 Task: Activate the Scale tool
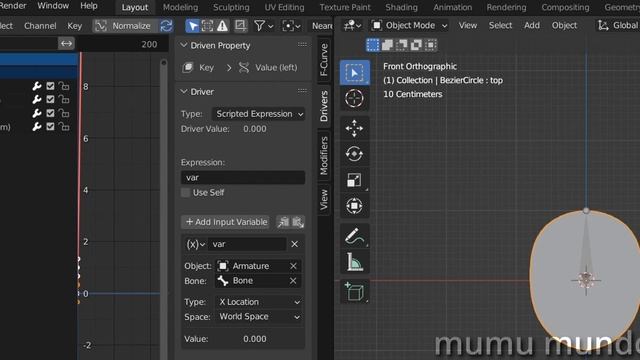354,180
